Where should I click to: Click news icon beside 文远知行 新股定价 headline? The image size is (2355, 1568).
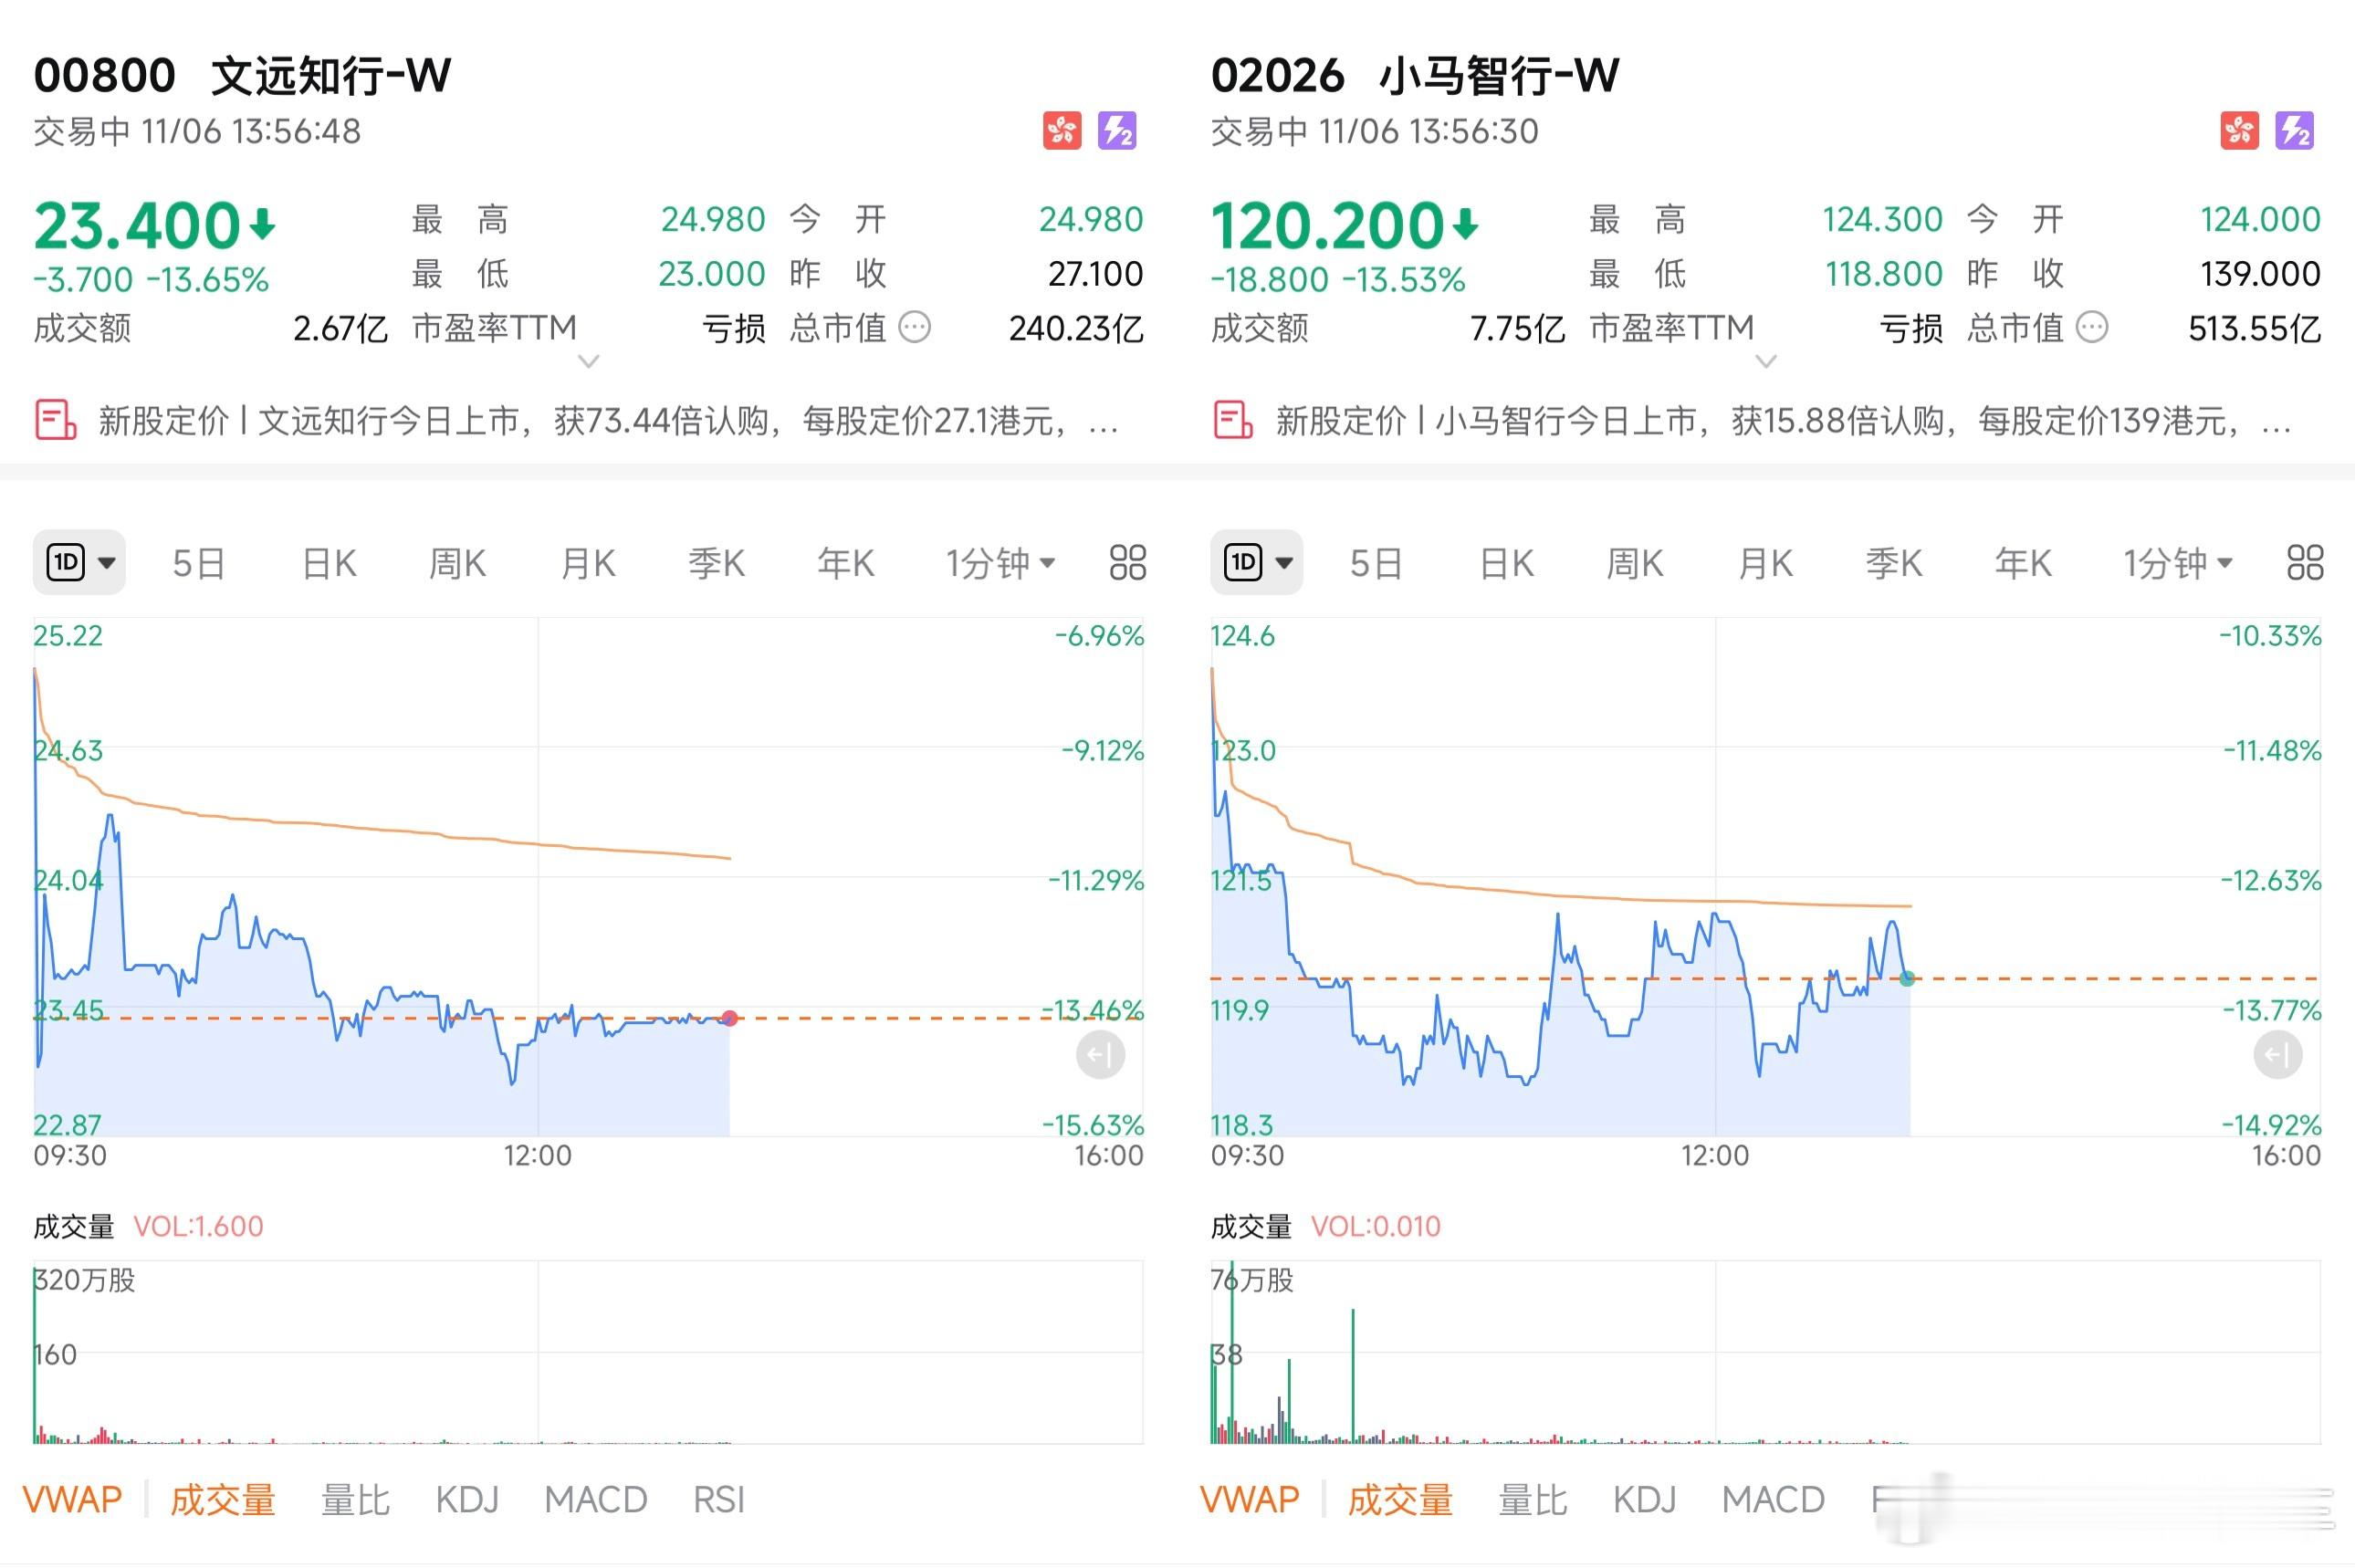click(x=56, y=420)
